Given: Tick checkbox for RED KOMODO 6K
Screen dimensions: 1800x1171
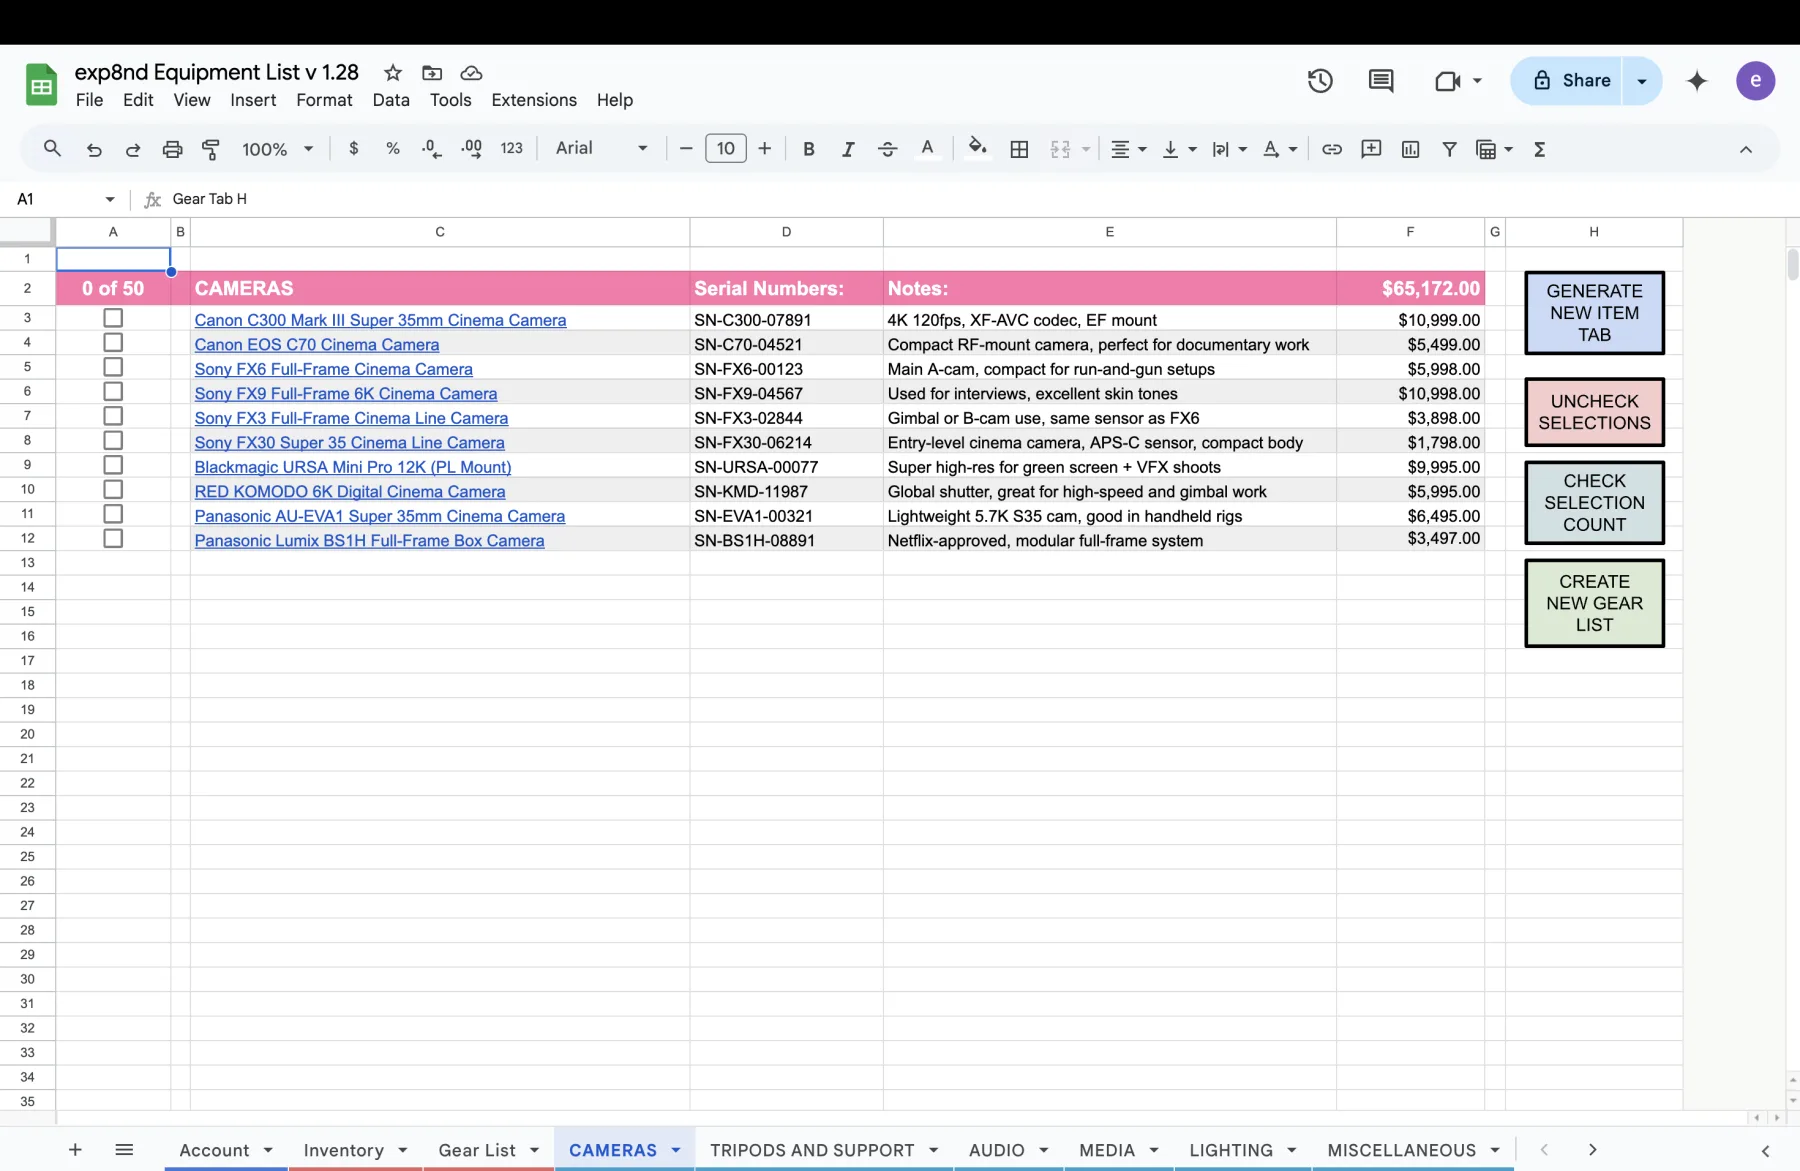Looking at the screenshot, I should tap(113, 490).
